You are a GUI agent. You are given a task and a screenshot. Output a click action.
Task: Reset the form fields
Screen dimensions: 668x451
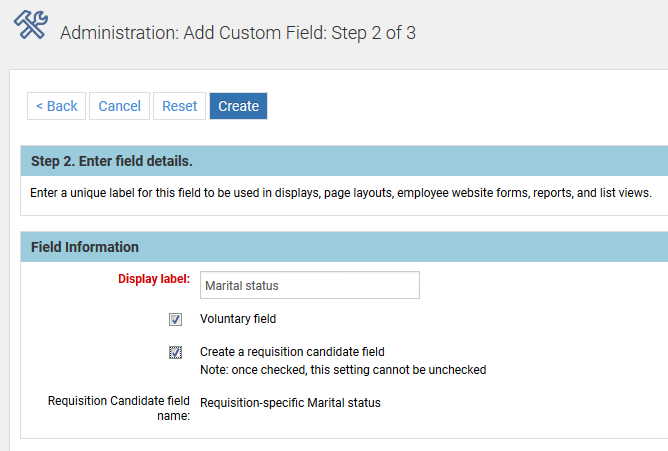click(x=180, y=106)
